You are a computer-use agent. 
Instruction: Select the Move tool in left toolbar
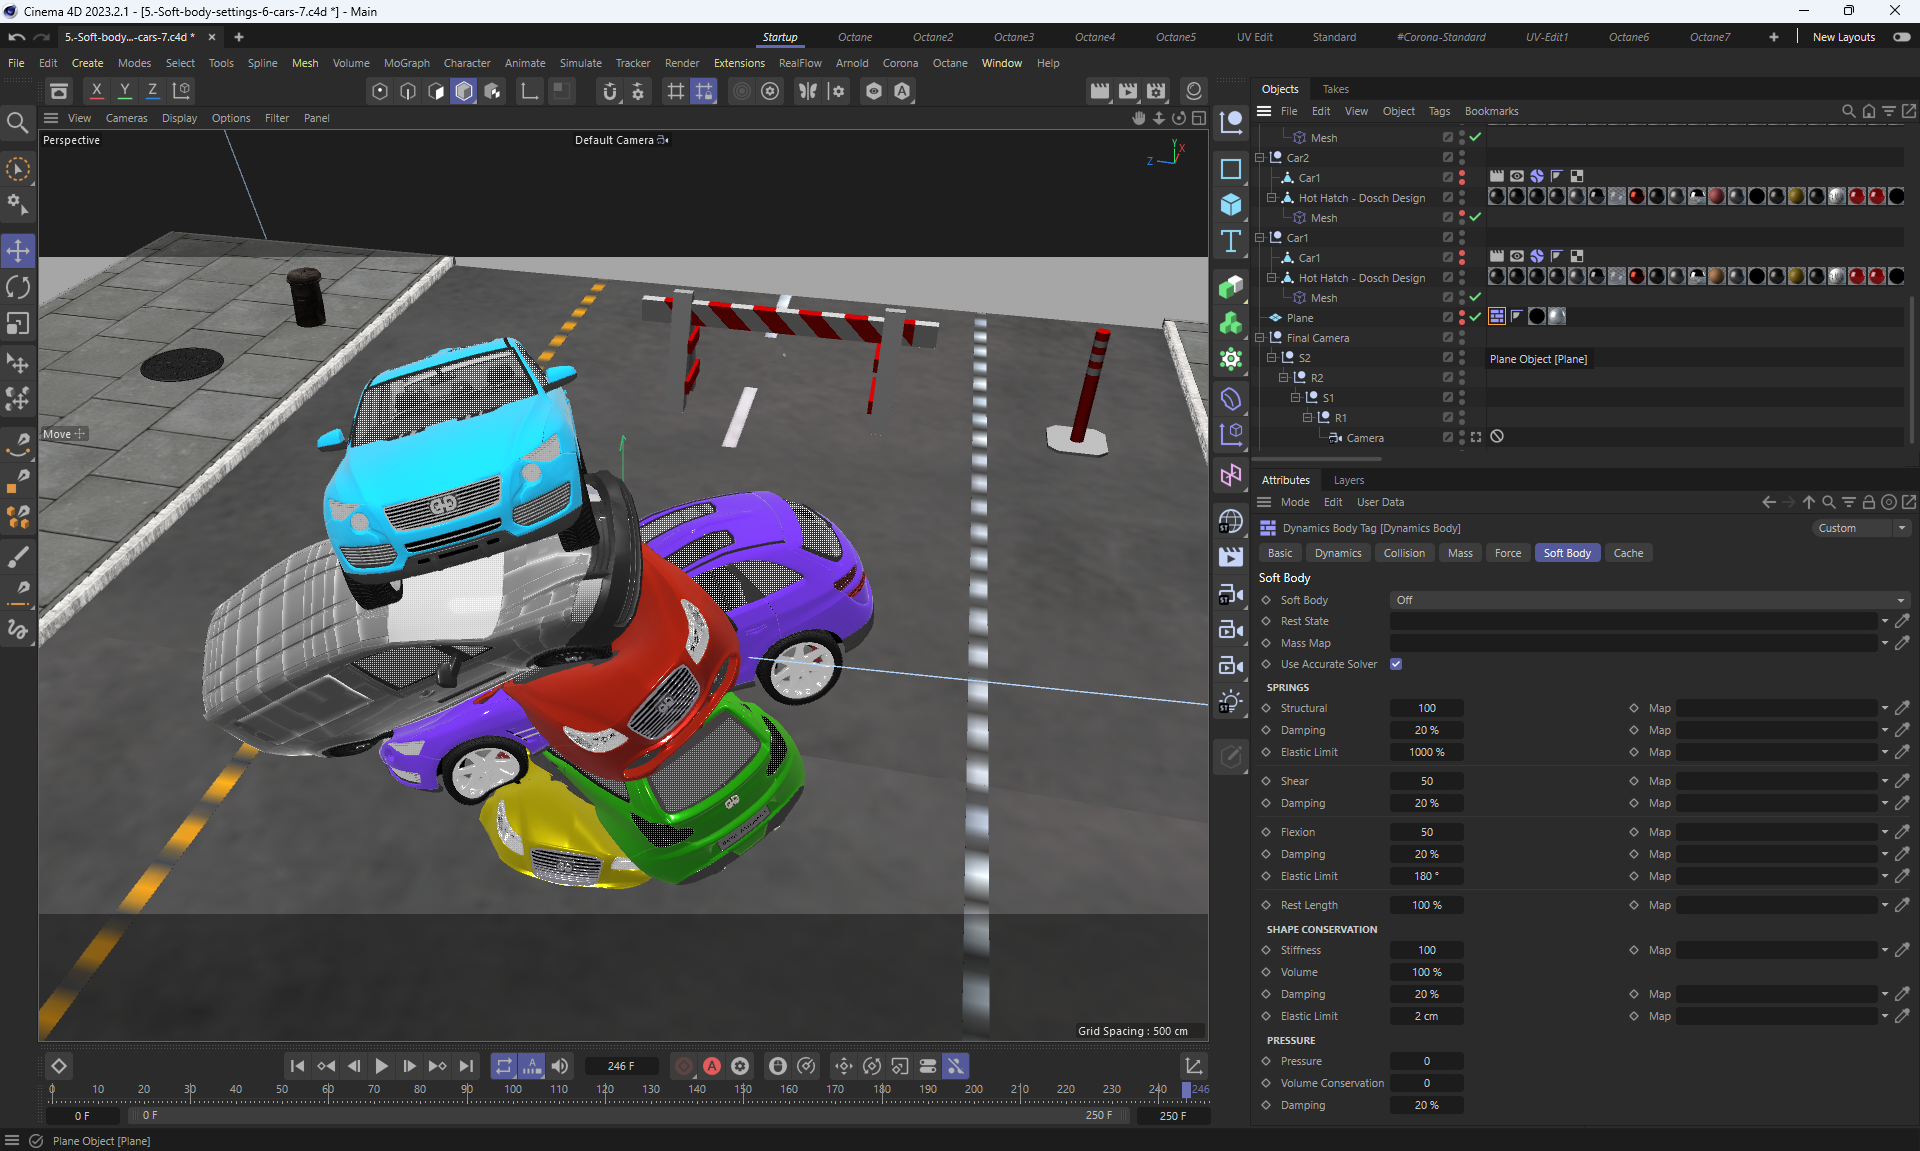pyautogui.click(x=18, y=250)
